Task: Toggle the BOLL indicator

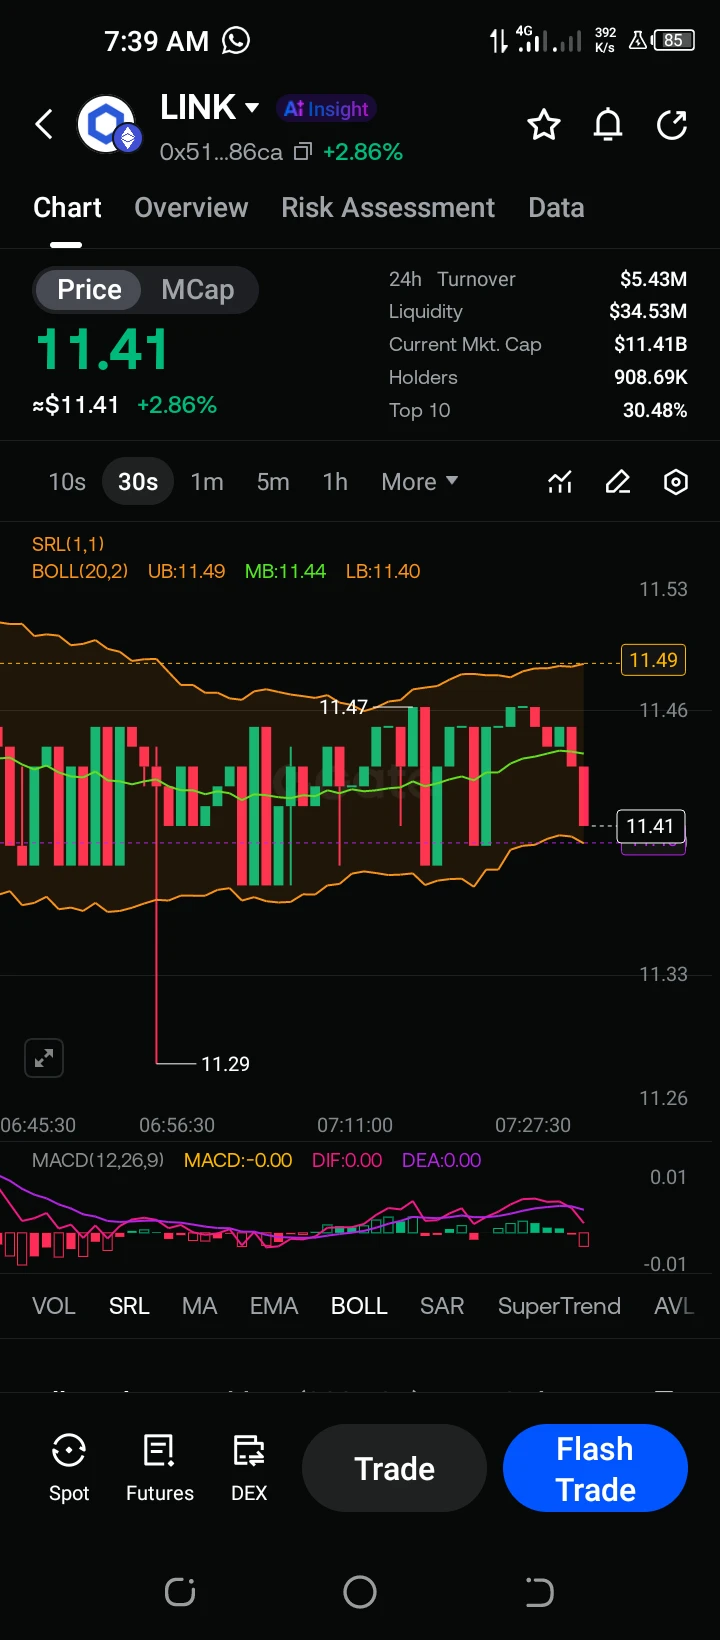Action: pyautogui.click(x=359, y=1306)
